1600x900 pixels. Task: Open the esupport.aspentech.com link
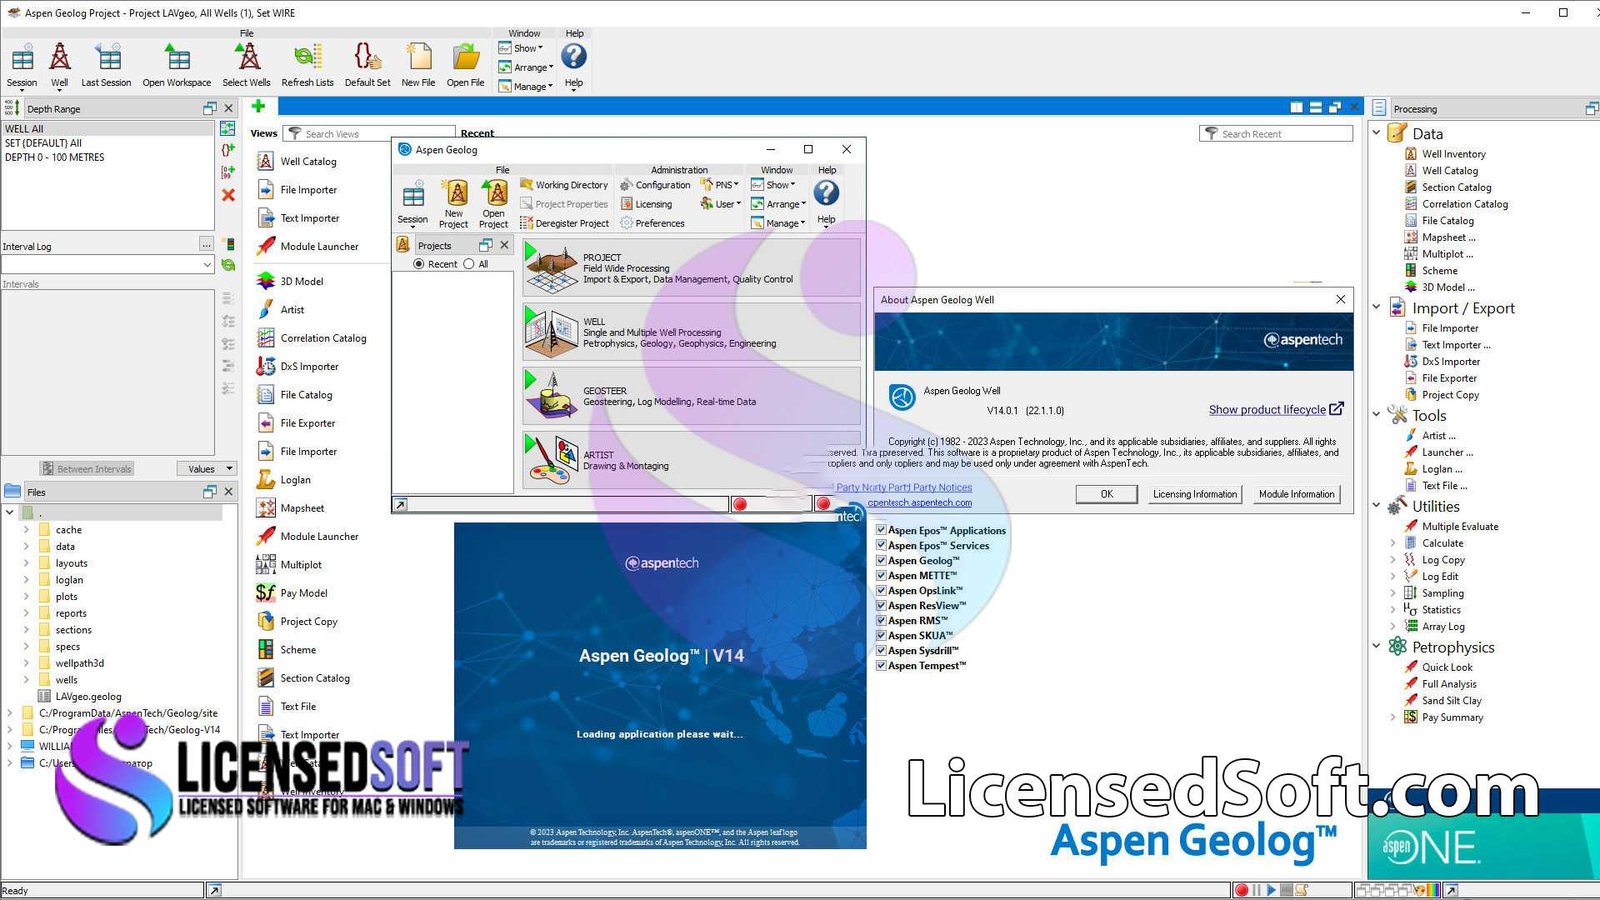pyautogui.click(x=920, y=503)
